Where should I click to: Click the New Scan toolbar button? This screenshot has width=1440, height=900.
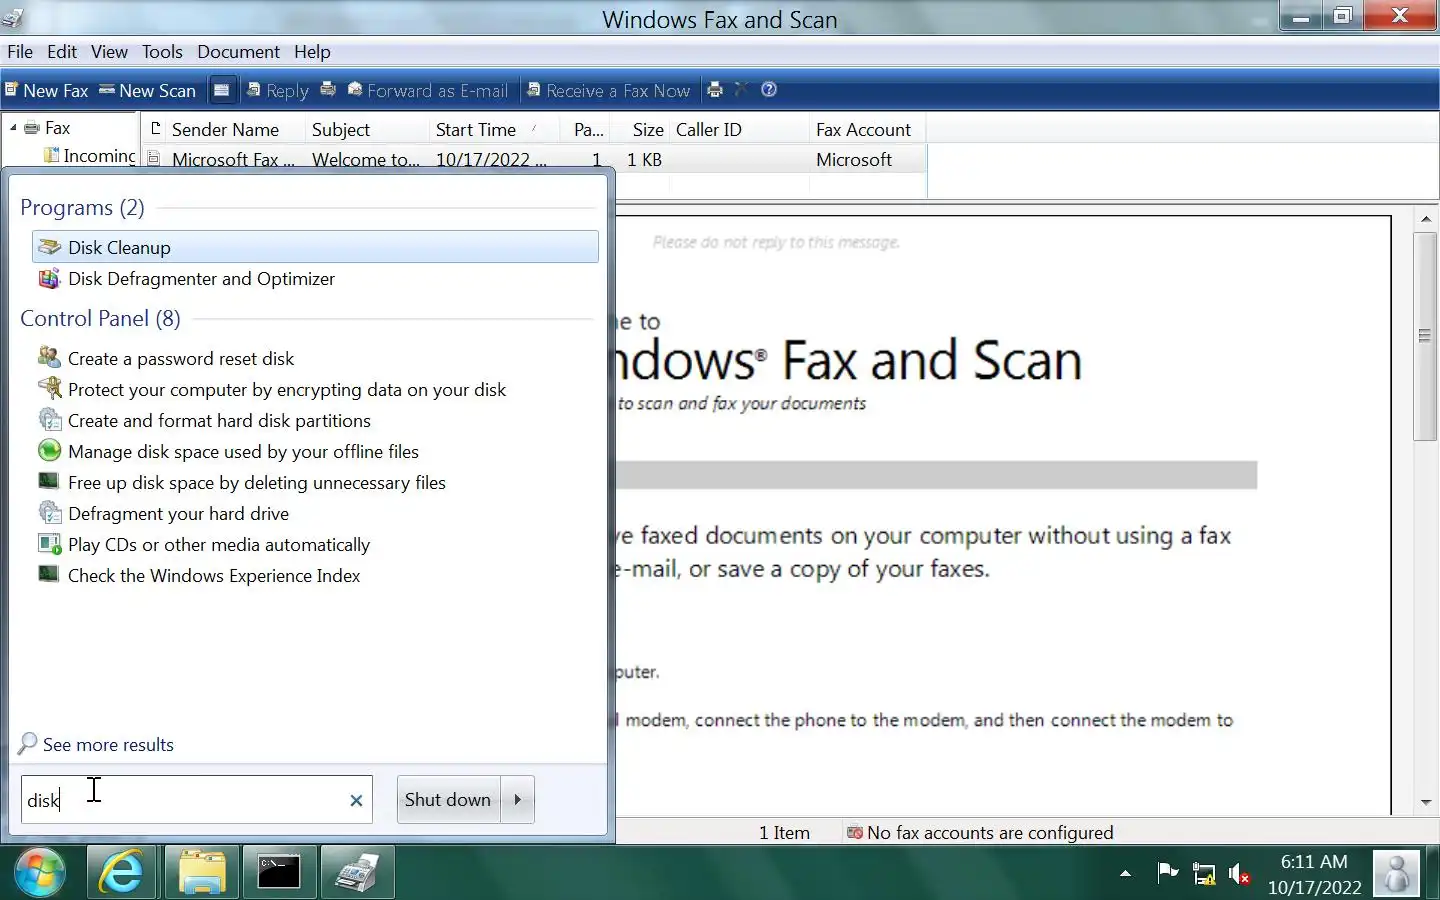147,90
